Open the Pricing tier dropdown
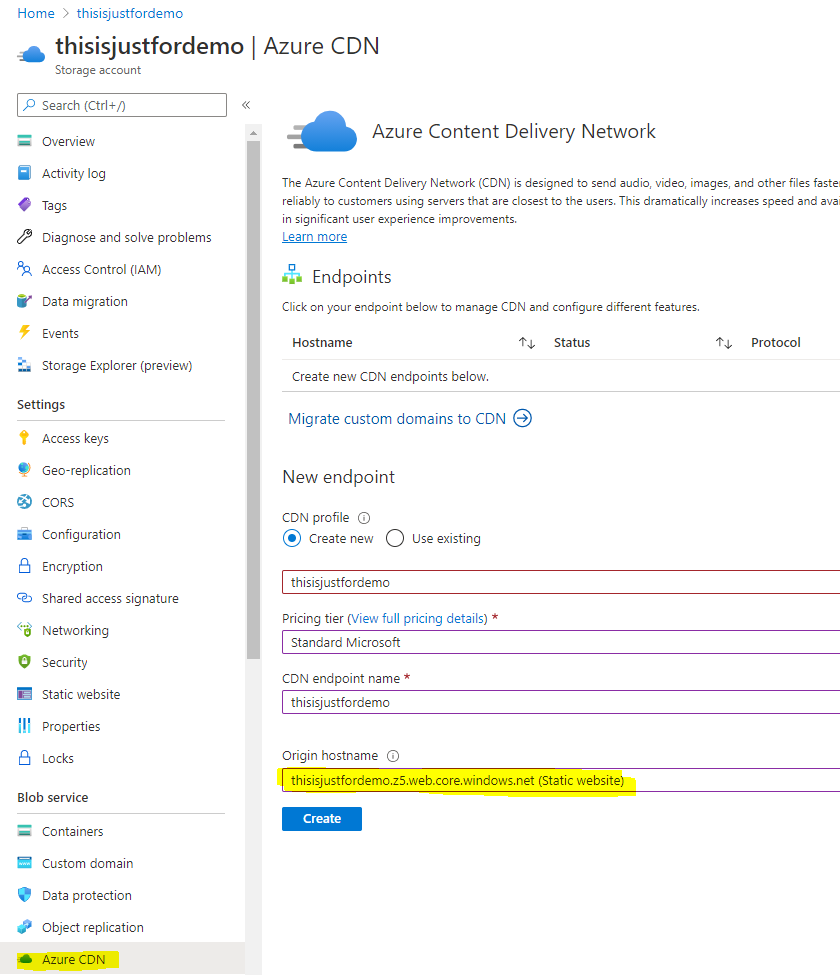Screen dimensions: 840x975 click(561, 642)
